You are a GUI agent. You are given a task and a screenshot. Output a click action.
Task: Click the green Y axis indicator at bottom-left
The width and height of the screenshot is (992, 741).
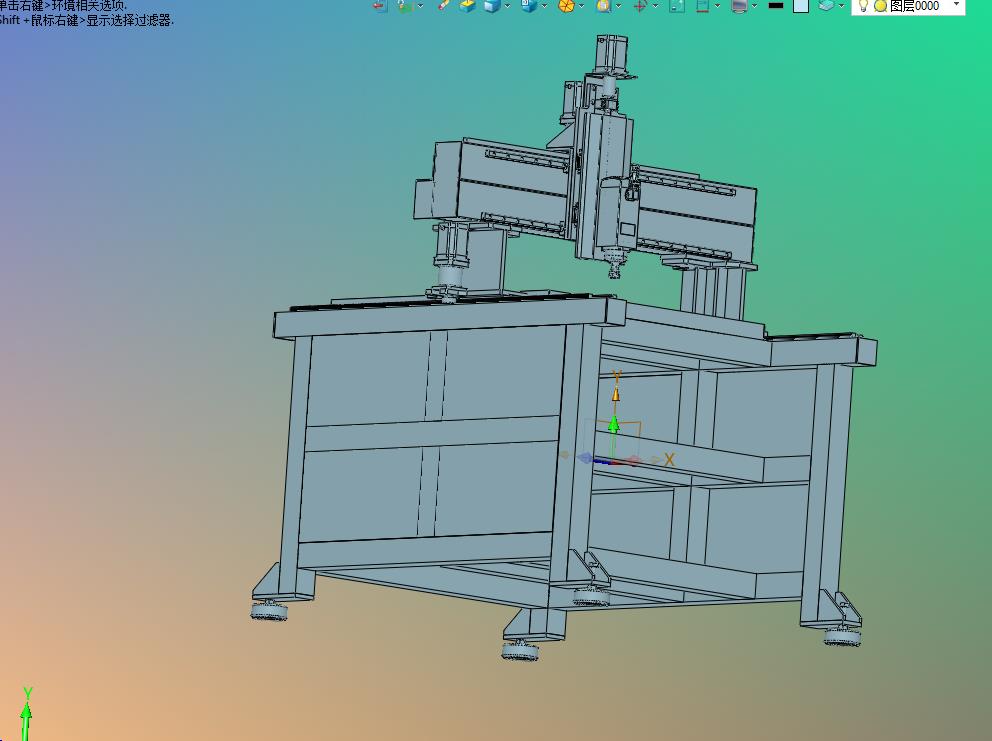26,715
